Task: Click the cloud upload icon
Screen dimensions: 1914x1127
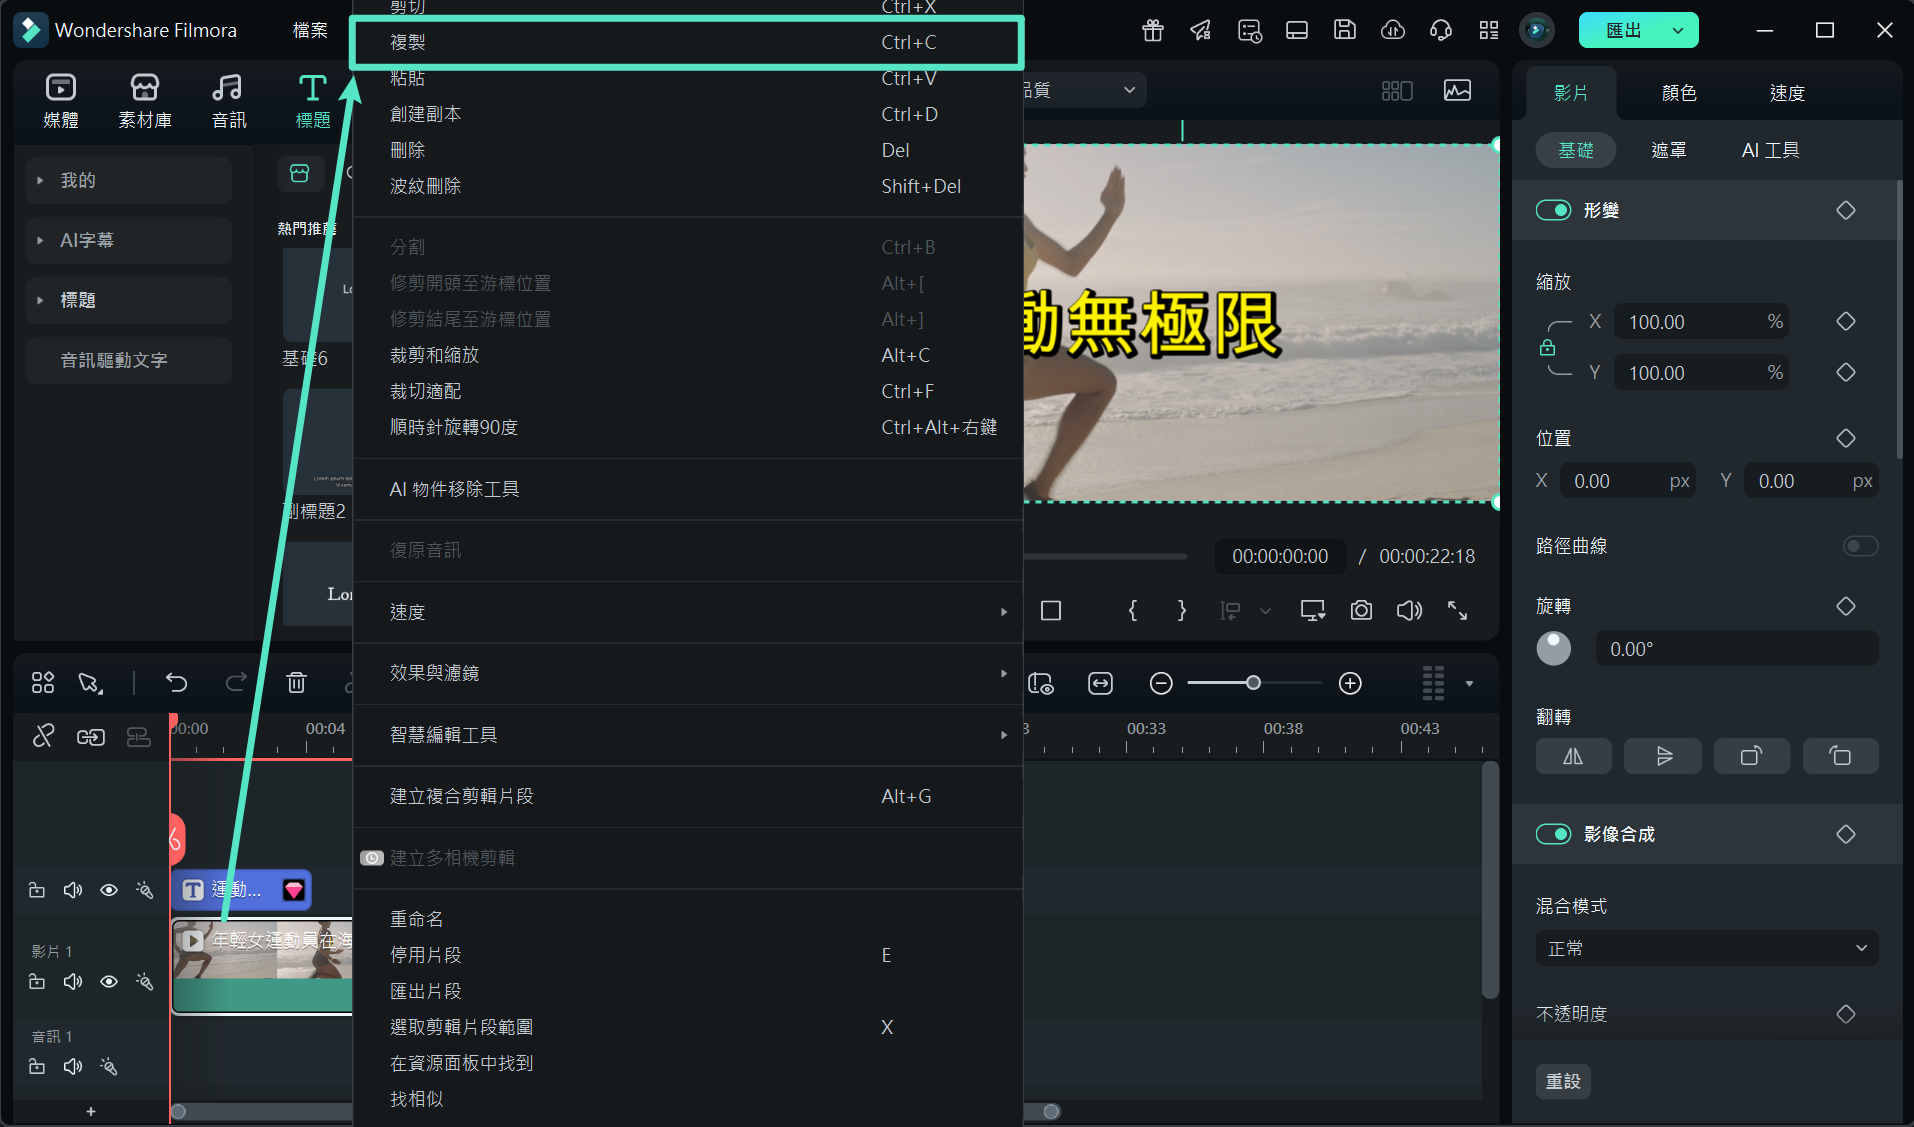Action: pyautogui.click(x=1393, y=30)
